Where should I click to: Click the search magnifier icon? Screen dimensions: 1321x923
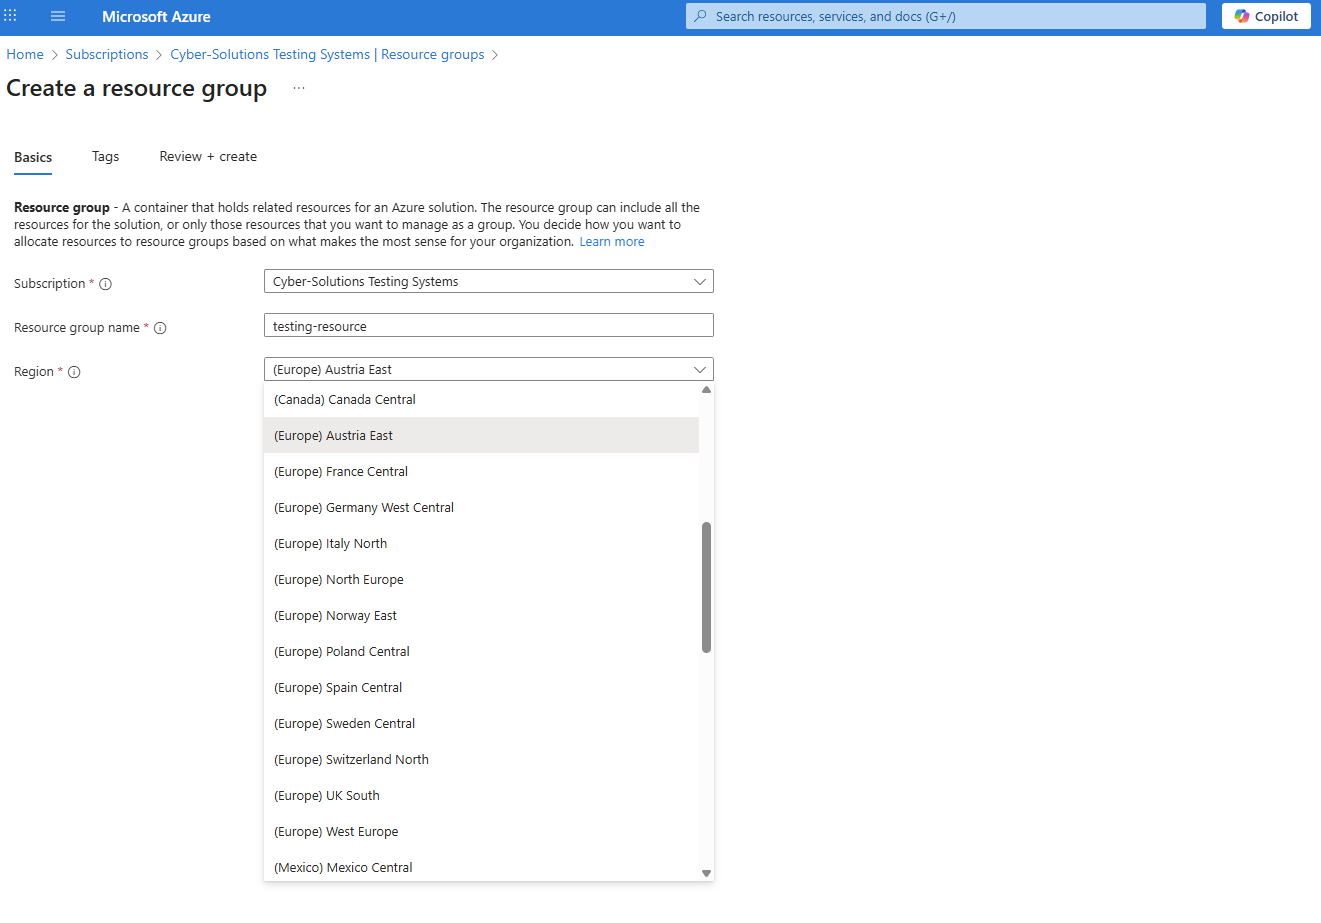tap(700, 16)
